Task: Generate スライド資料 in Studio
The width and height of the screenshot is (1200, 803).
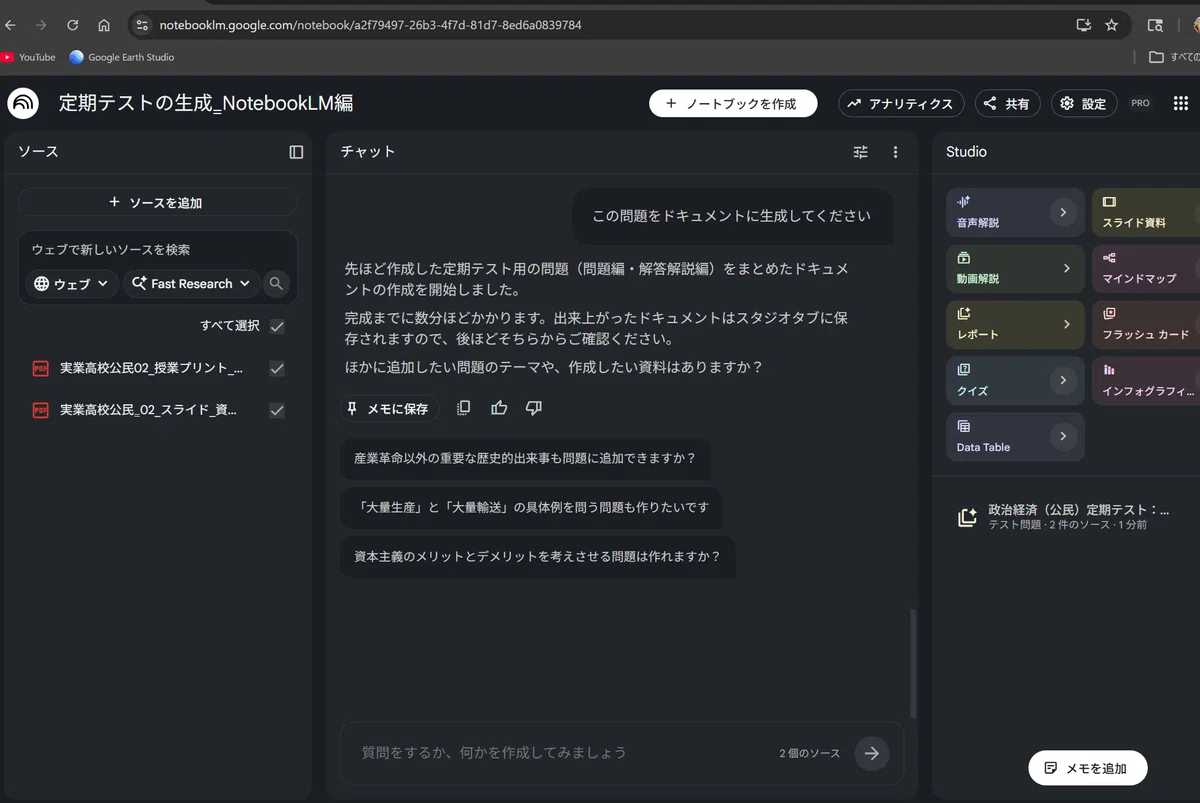Action: pos(1145,212)
